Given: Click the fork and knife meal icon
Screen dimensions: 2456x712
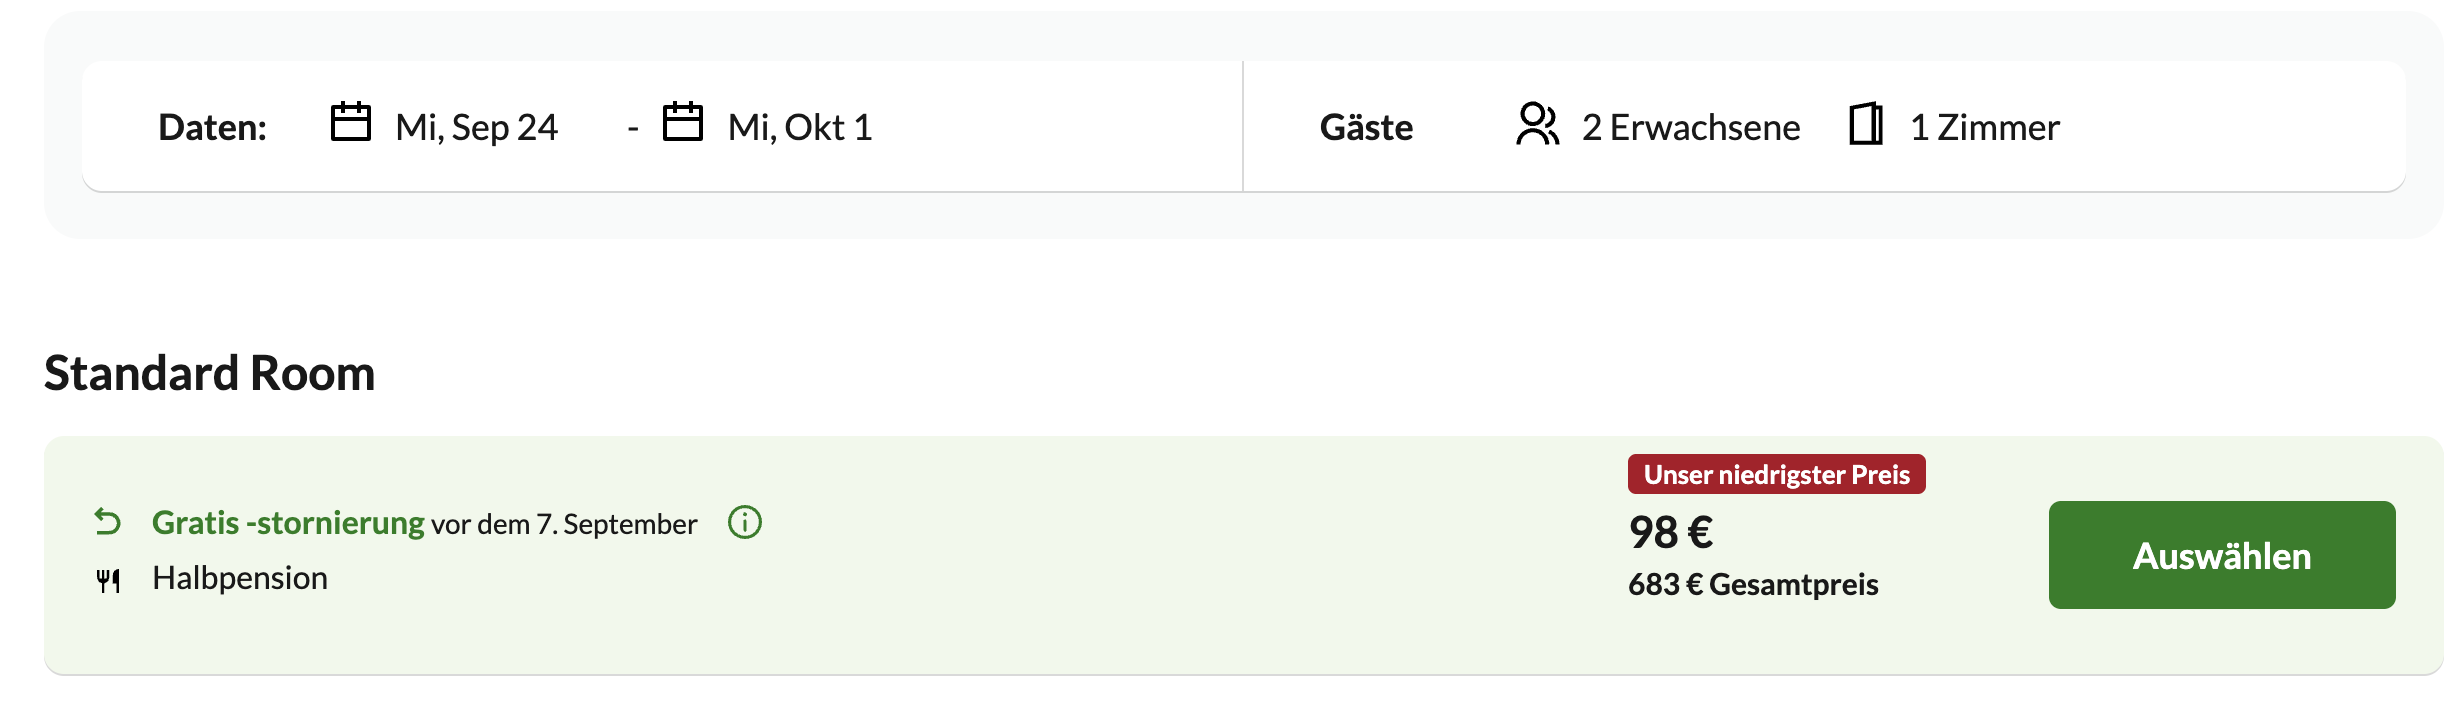Looking at the screenshot, I should (108, 580).
